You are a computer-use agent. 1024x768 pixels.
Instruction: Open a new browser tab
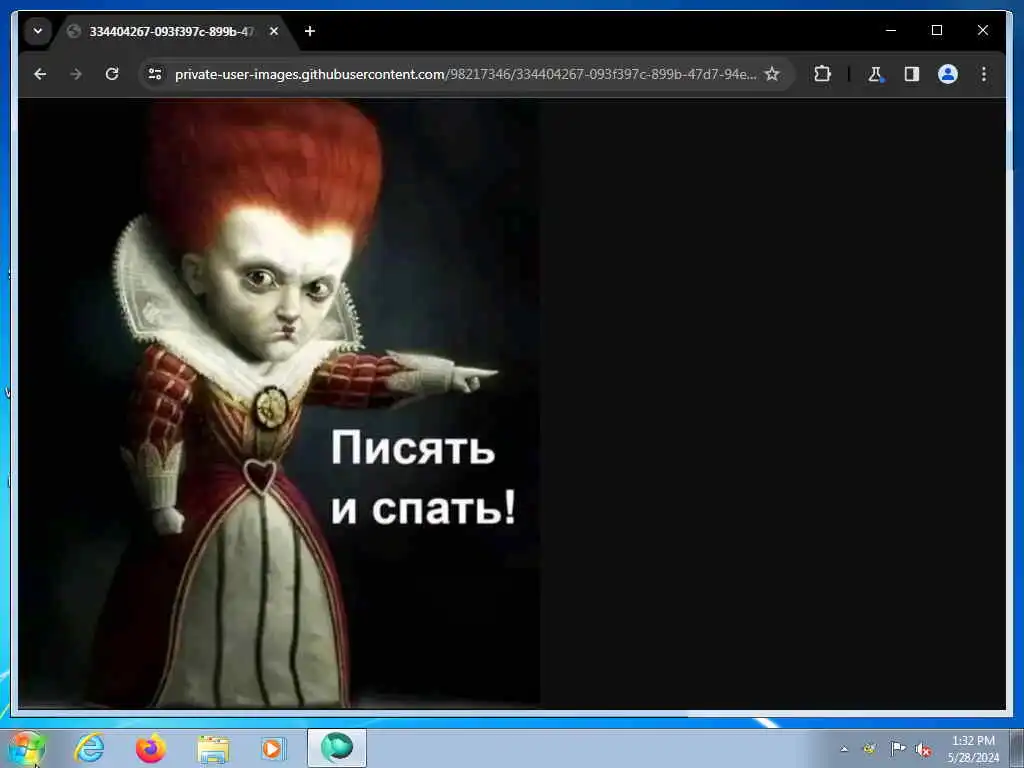310,31
